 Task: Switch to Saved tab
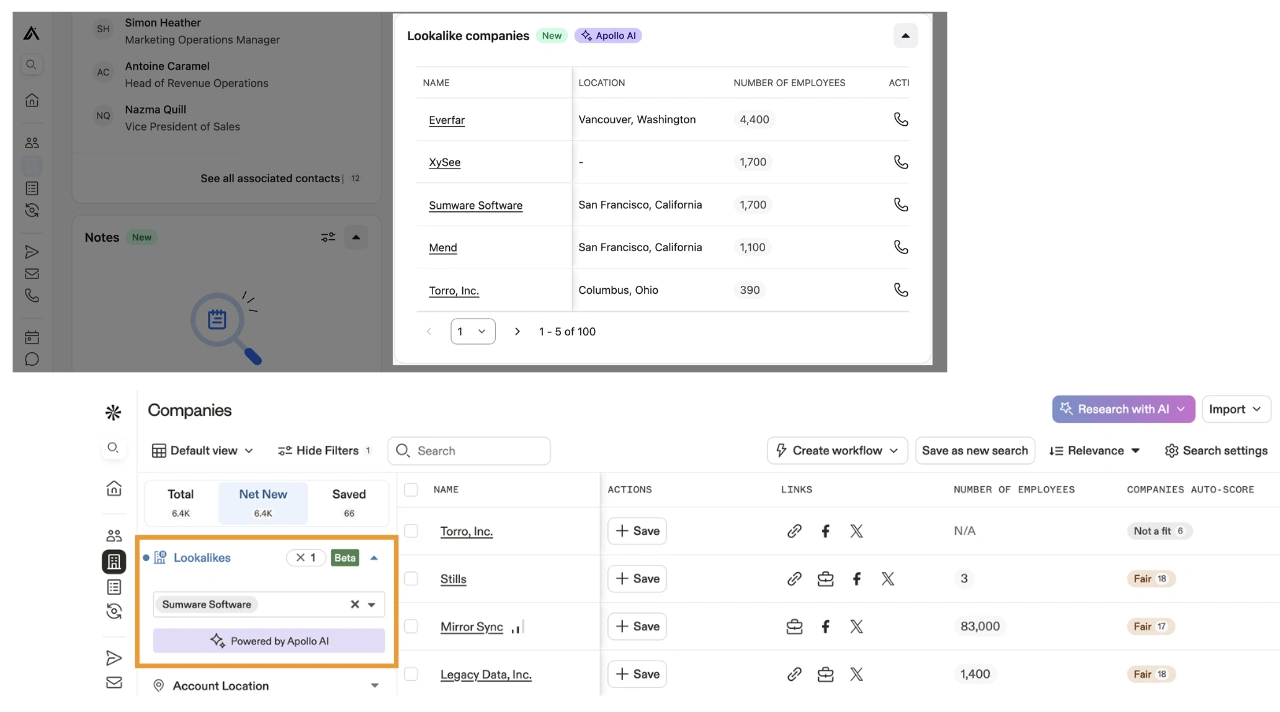349,502
